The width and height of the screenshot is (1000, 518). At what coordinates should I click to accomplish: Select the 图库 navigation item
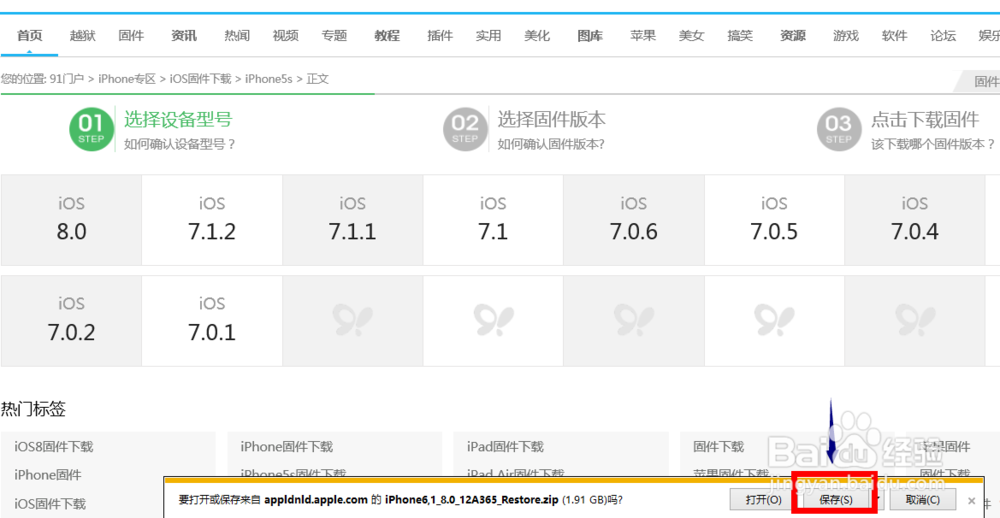click(x=591, y=36)
